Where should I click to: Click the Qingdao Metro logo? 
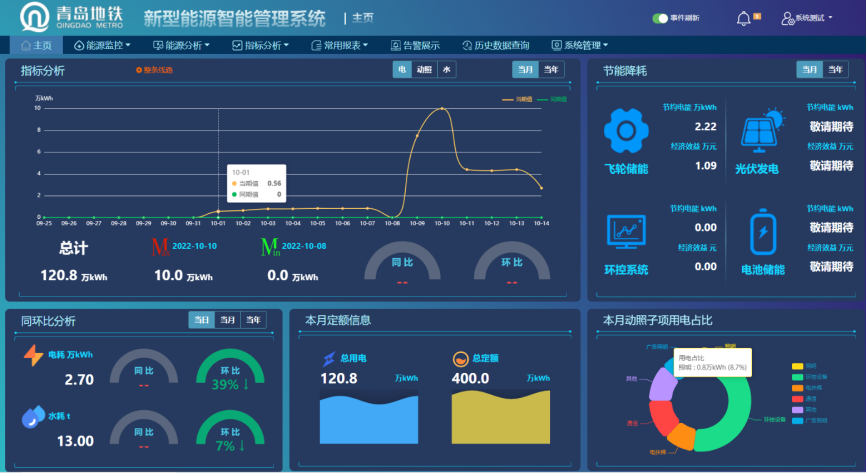coord(39,19)
